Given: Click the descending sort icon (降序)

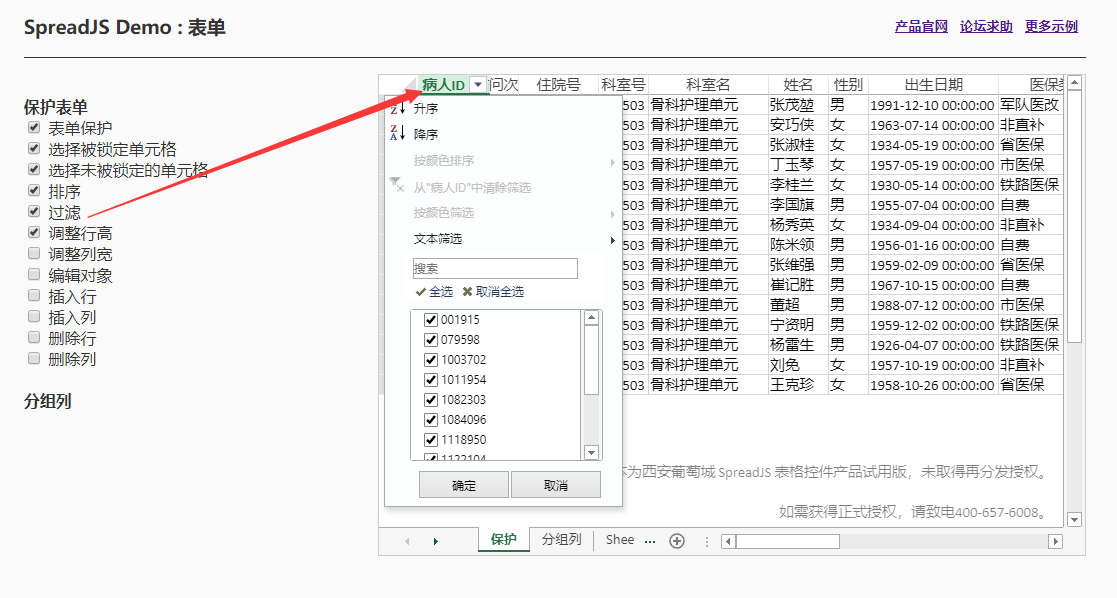Looking at the screenshot, I should coord(398,133).
